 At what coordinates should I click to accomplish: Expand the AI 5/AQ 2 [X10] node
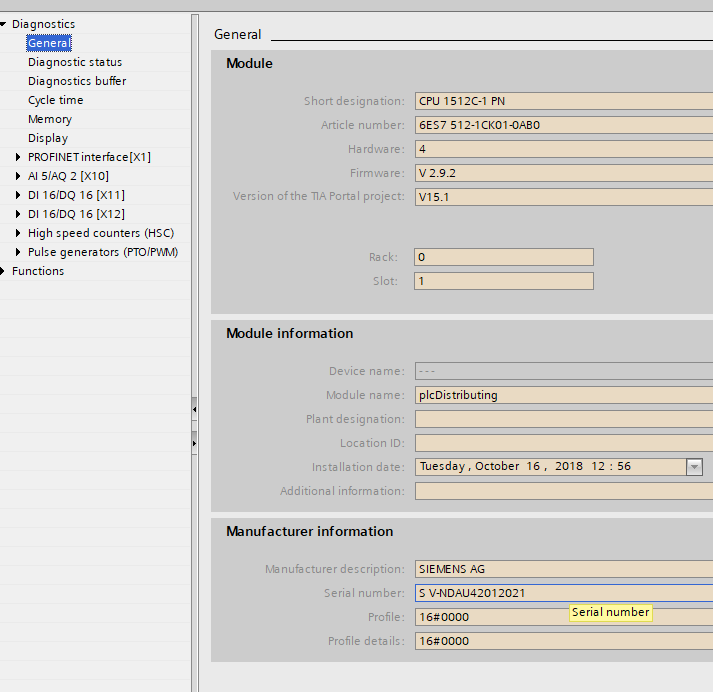(x=18, y=176)
